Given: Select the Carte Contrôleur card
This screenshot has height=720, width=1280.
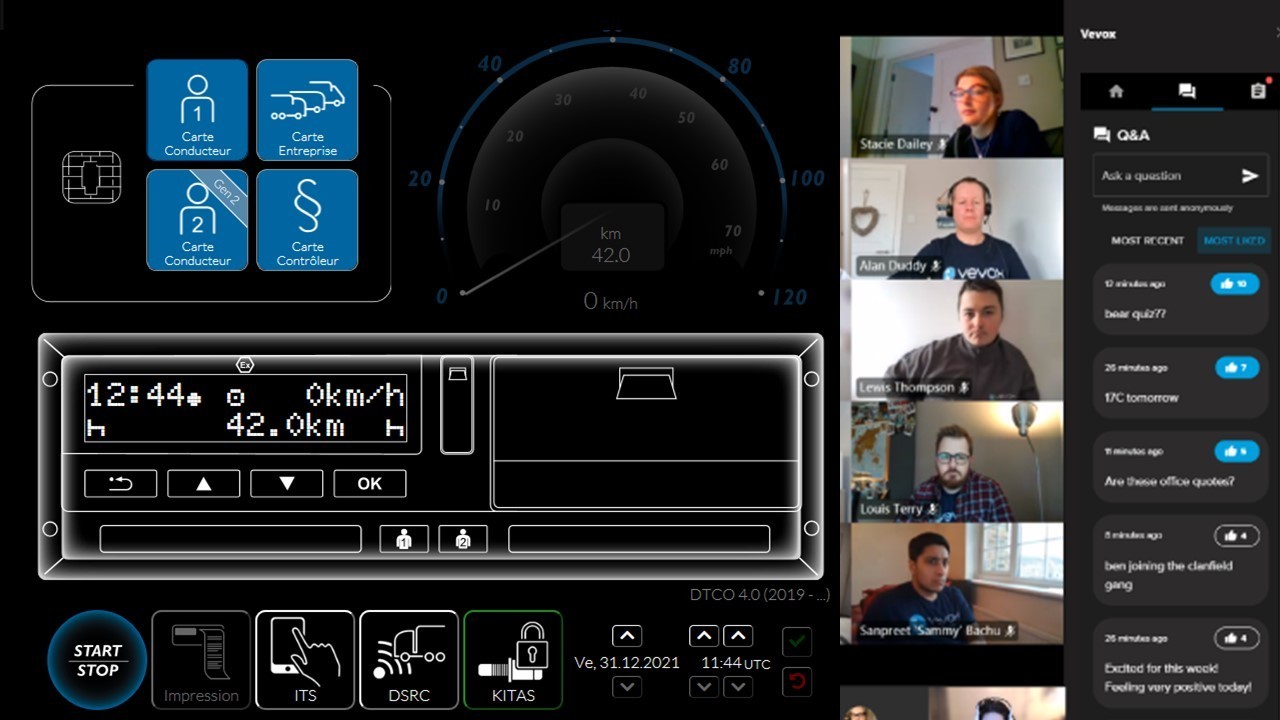Looking at the screenshot, I should coord(307,220).
